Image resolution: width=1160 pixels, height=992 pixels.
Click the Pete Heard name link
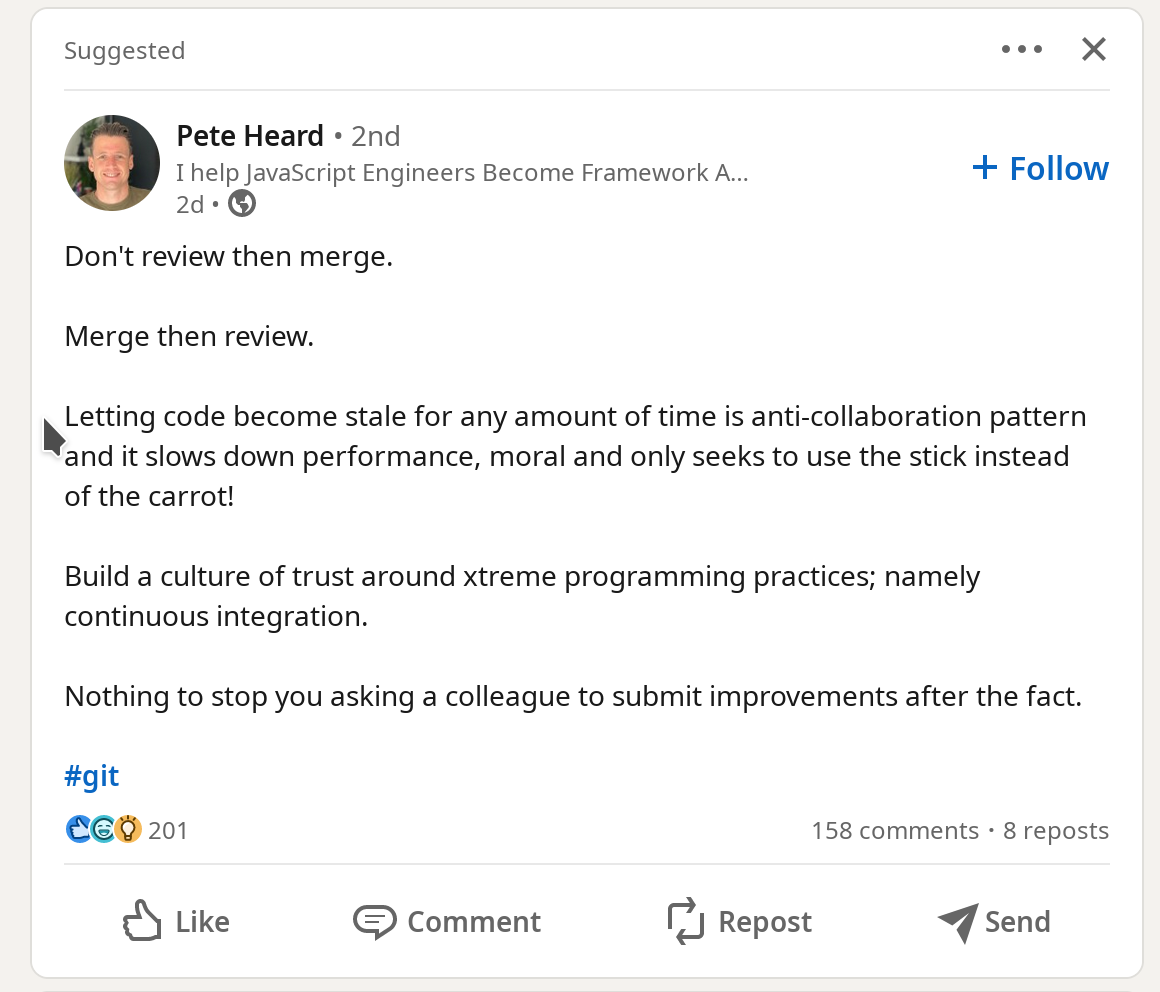[250, 136]
